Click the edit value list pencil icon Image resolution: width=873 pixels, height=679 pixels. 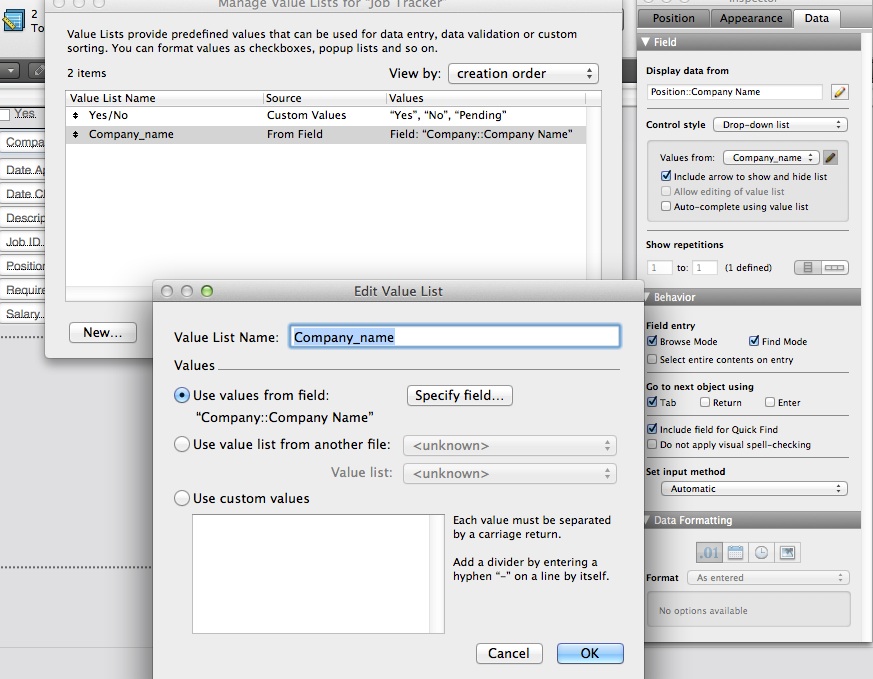coord(830,157)
